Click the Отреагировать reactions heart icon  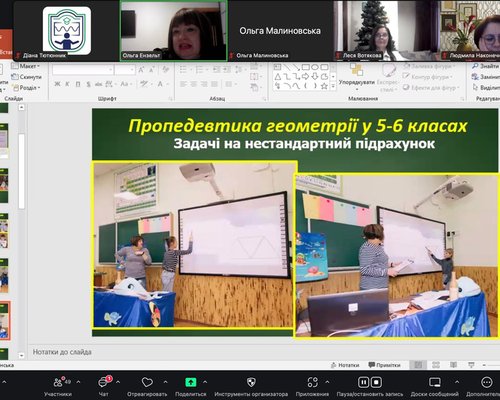pos(147,382)
